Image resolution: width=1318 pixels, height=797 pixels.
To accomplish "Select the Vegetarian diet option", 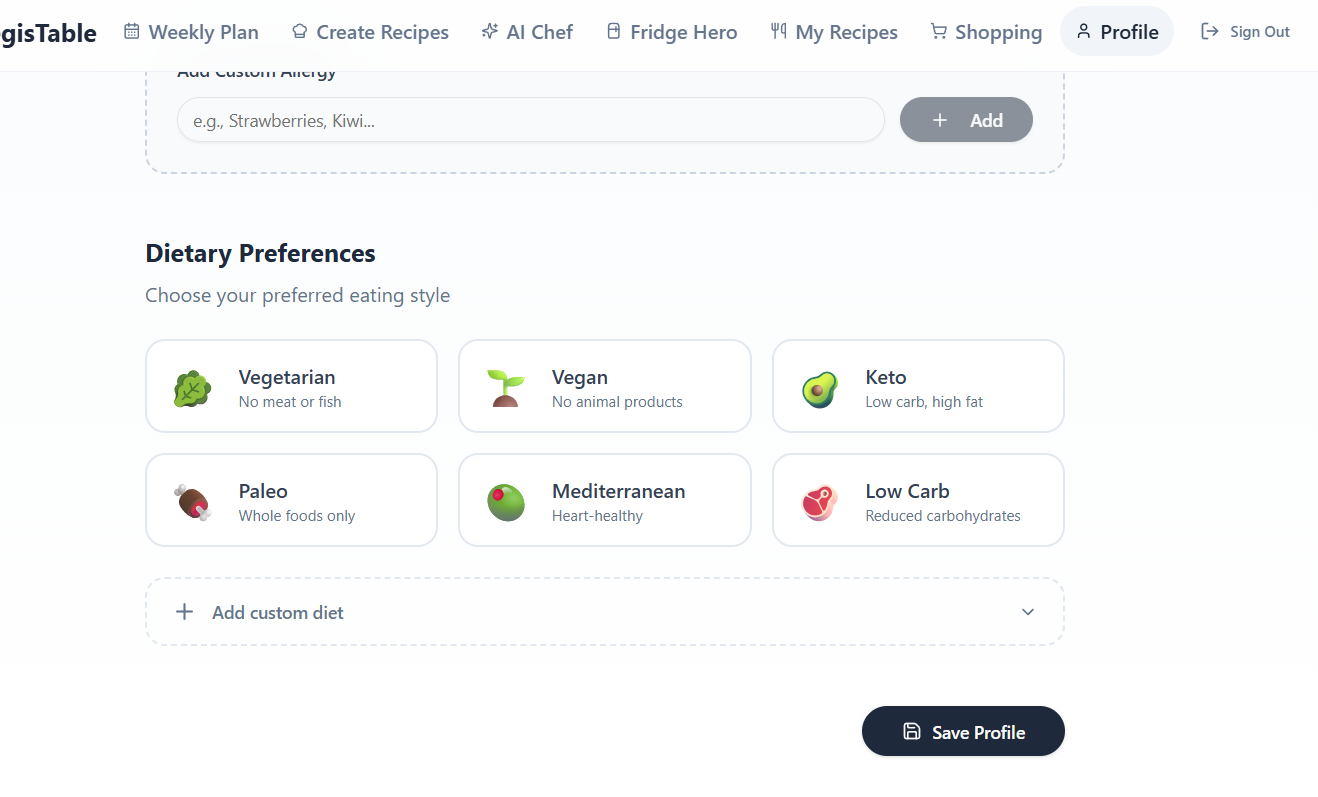I will click(291, 386).
